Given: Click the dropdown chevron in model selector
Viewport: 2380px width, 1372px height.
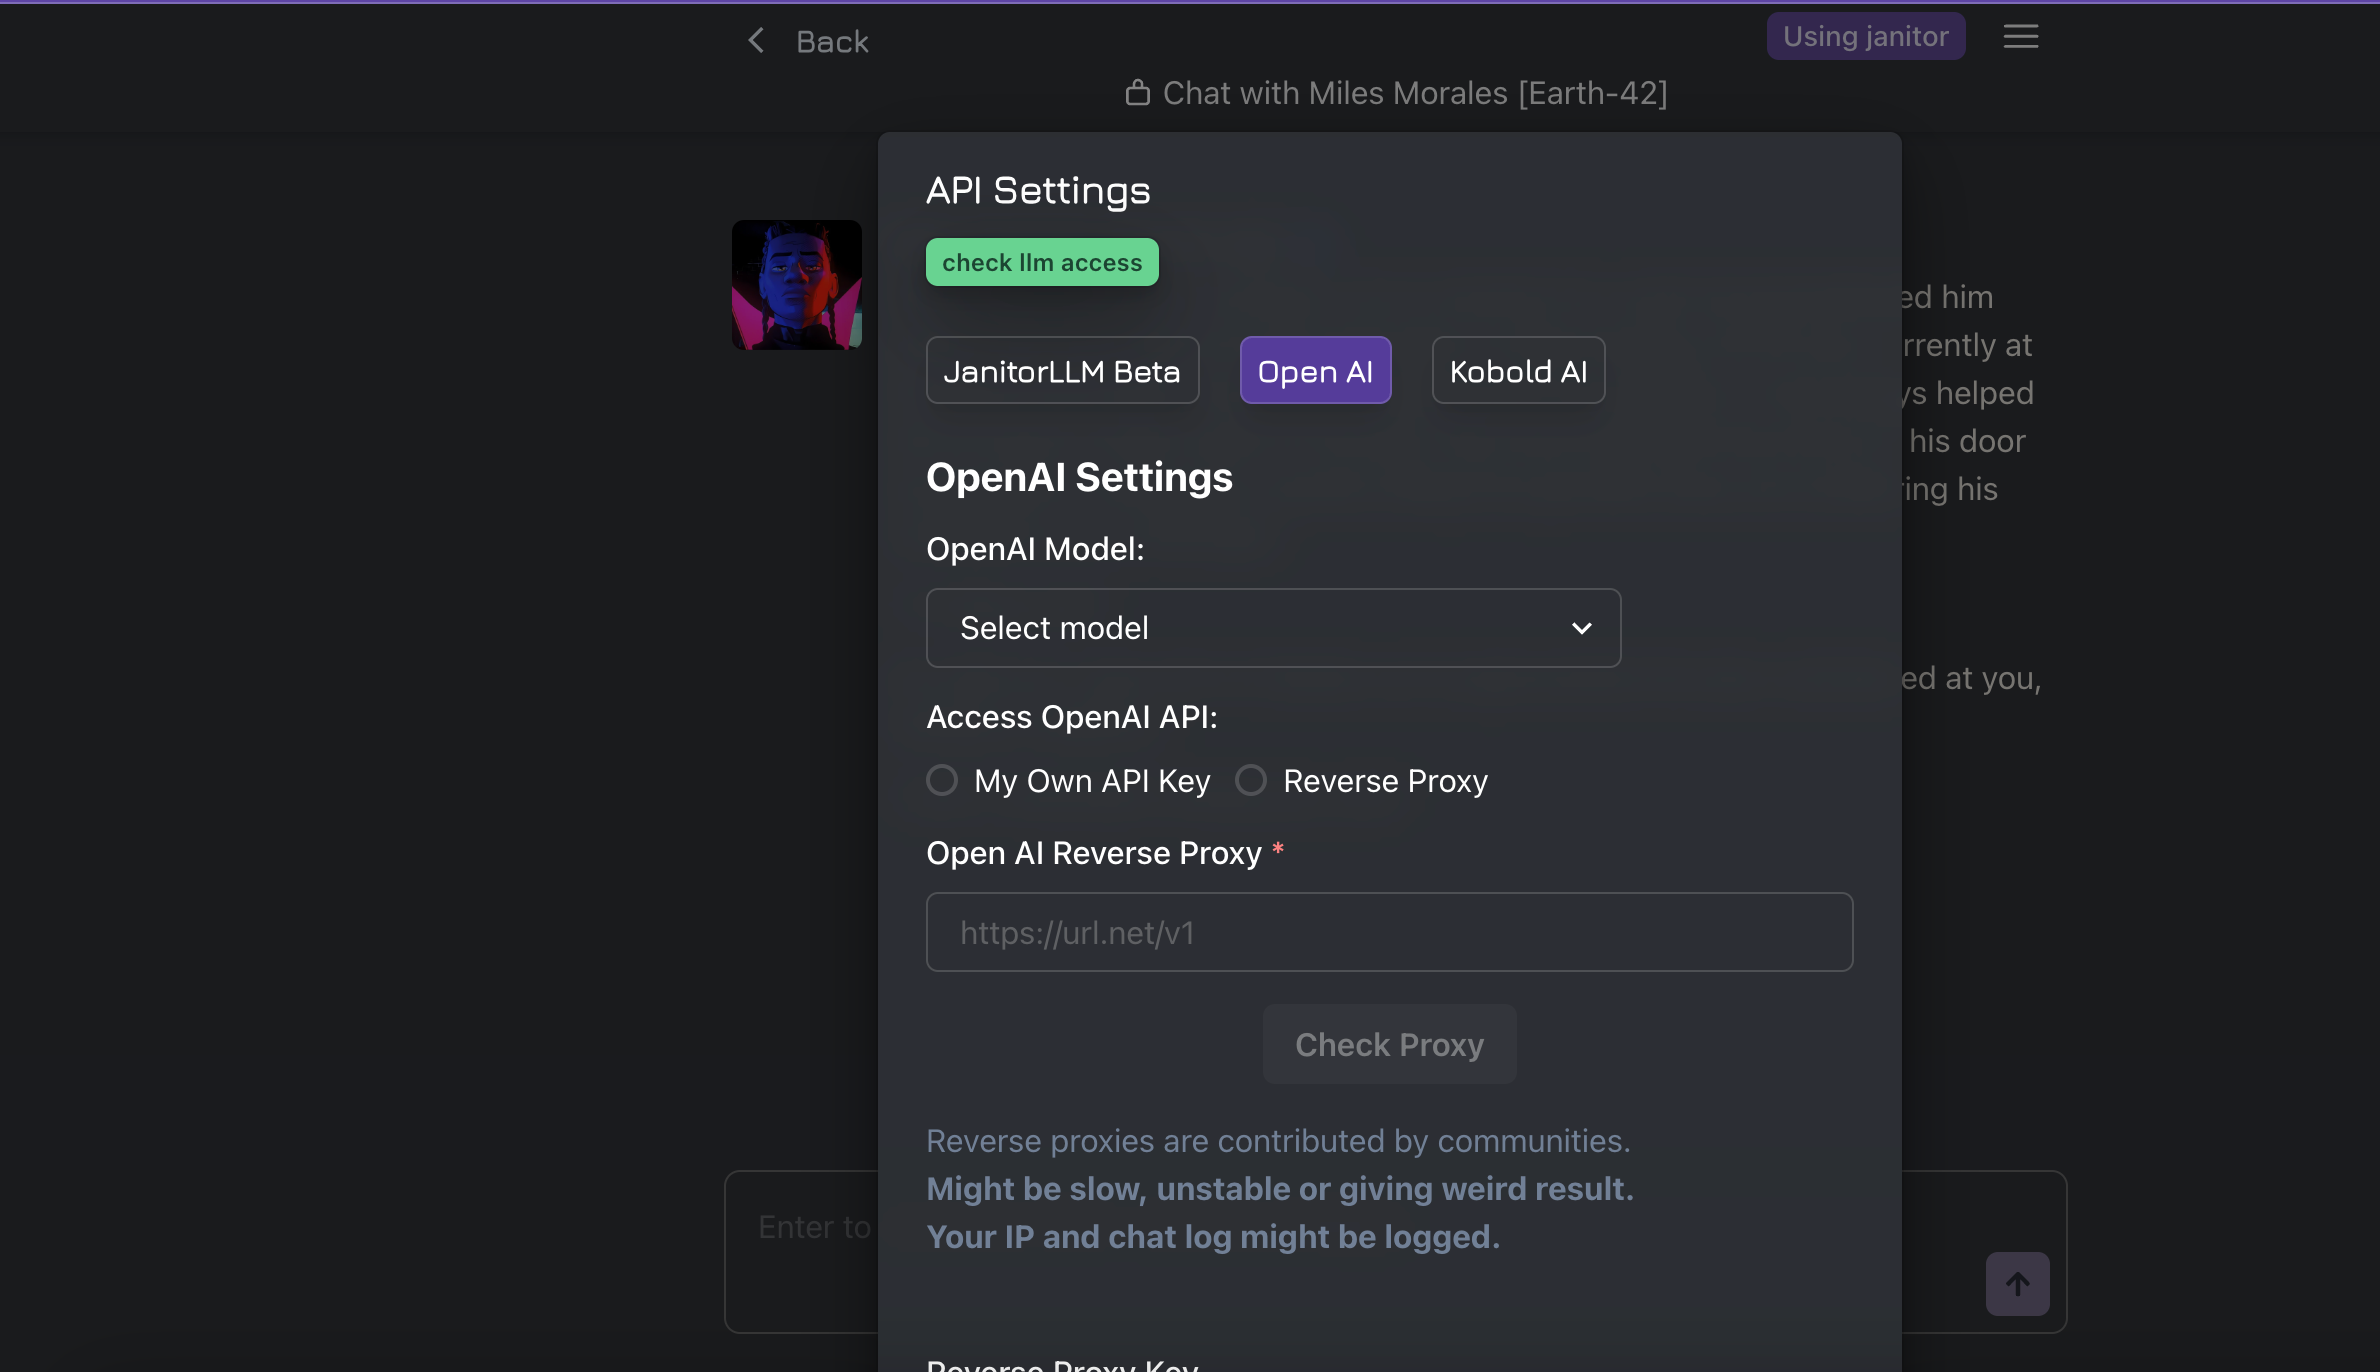Looking at the screenshot, I should tap(1581, 628).
